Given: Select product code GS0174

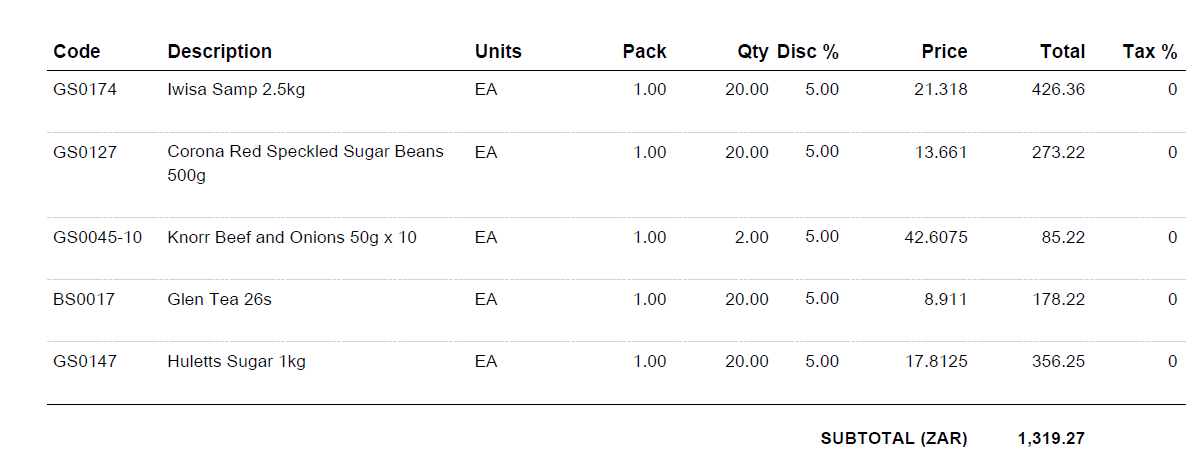Looking at the screenshot, I should pyautogui.click(x=85, y=90).
